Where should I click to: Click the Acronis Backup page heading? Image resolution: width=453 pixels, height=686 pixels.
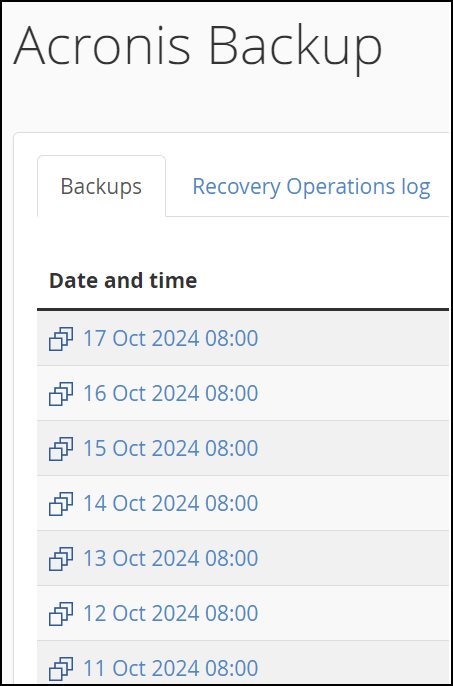(x=198, y=46)
